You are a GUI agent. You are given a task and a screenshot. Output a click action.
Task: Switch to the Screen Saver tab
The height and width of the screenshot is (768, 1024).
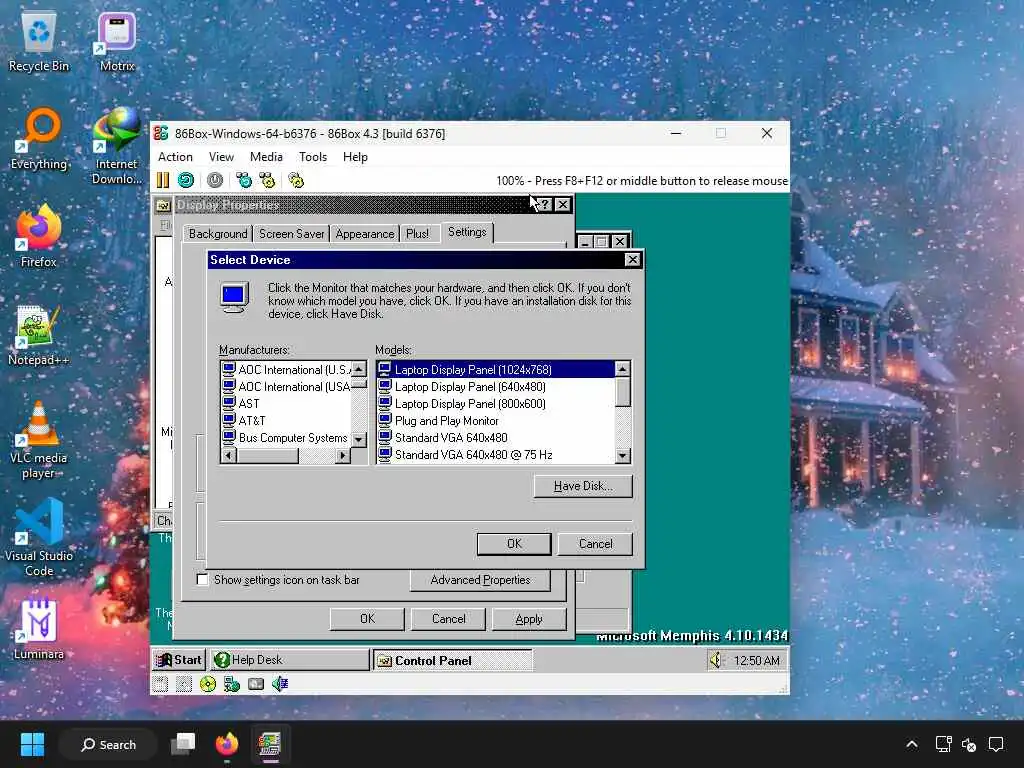(291, 234)
